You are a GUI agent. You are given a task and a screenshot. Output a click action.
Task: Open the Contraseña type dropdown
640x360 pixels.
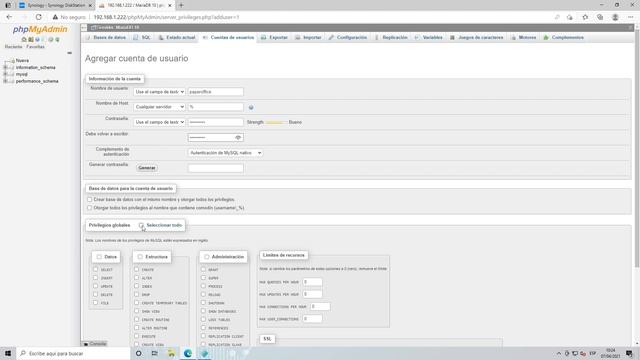[x=159, y=122]
